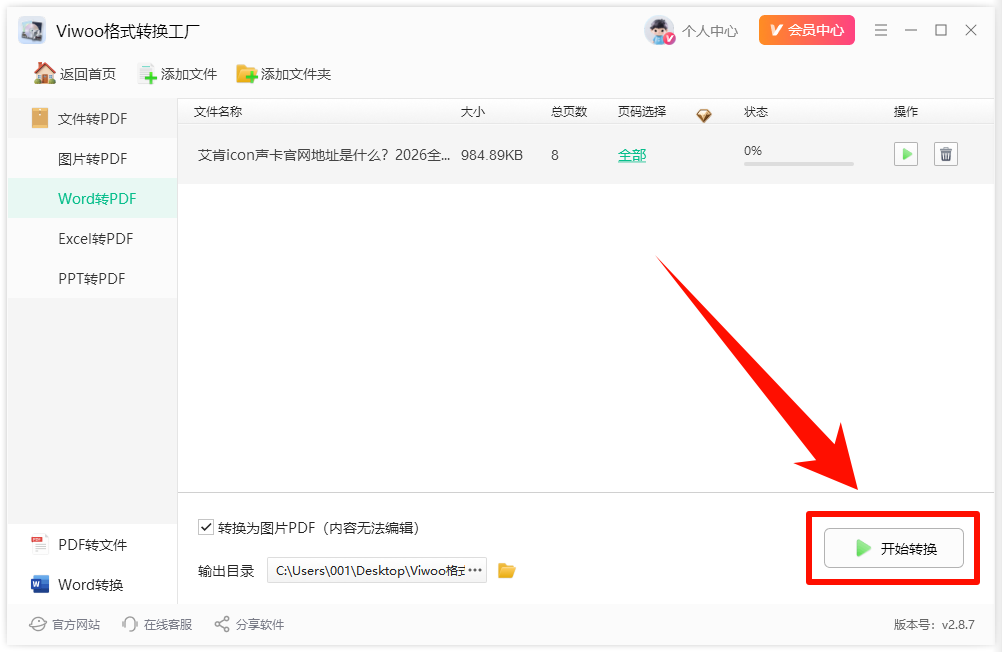Open the 会员中心 membership button
Image resolution: width=1002 pixels, height=652 pixels.
pyautogui.click(x=806, y=30)
